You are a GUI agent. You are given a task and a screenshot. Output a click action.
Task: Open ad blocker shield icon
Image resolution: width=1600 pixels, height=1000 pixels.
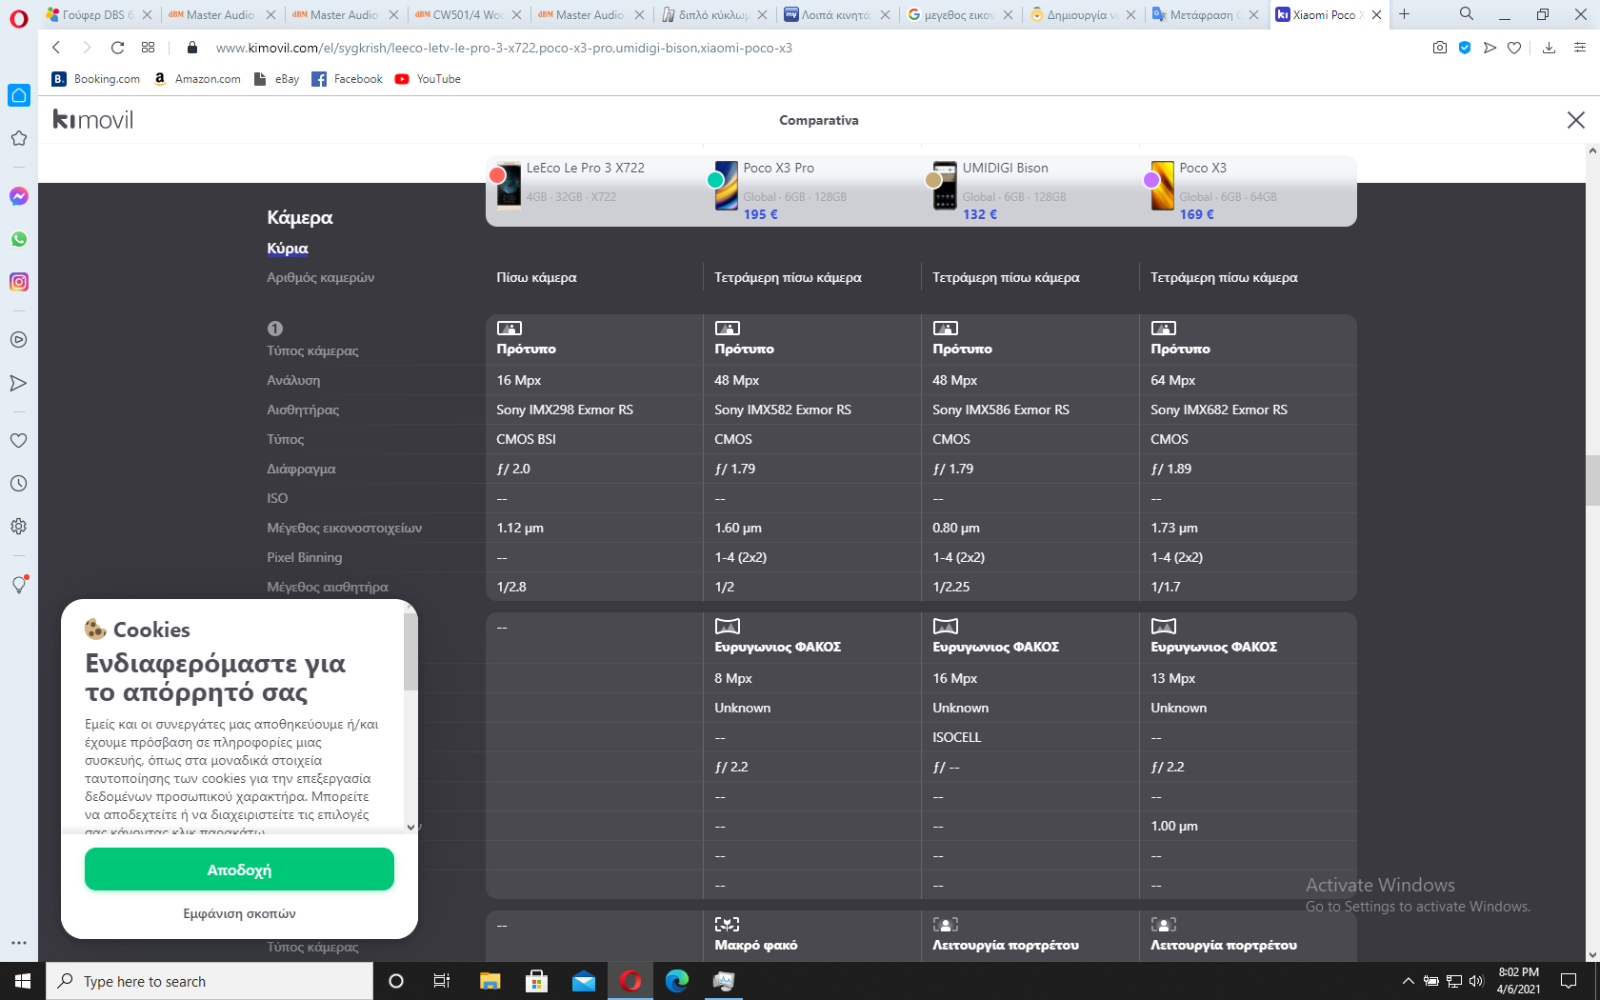pyautogui.click(x=1465, y=47)
